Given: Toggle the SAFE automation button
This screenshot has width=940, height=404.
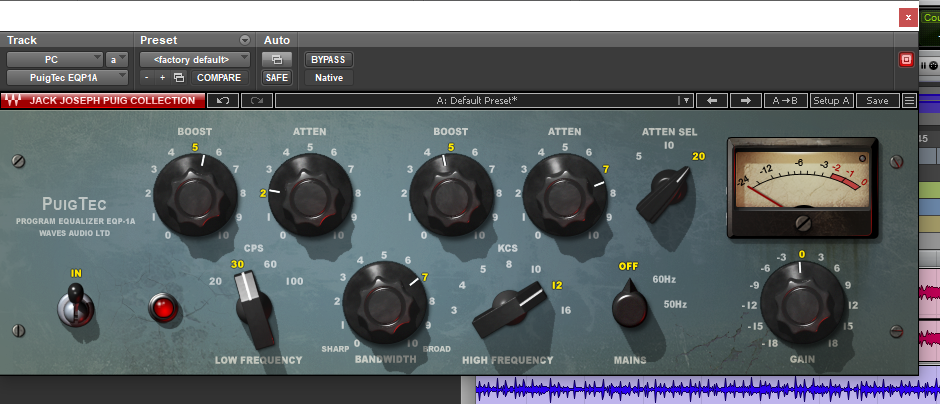Looking at the screenshot, I should [x=276, y=77].
